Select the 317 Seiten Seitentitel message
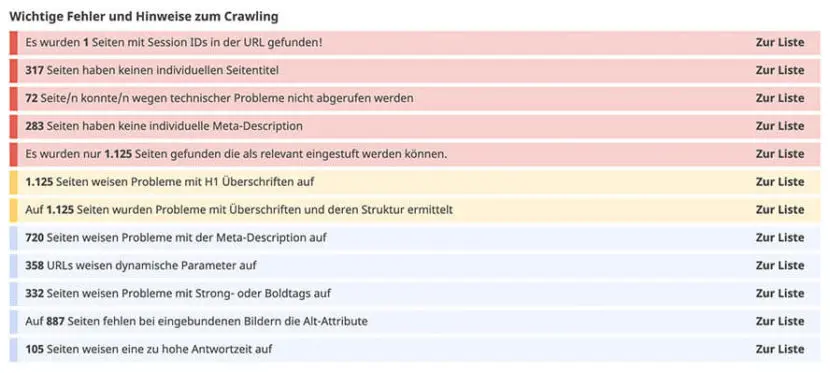 [x=152, y=70]
